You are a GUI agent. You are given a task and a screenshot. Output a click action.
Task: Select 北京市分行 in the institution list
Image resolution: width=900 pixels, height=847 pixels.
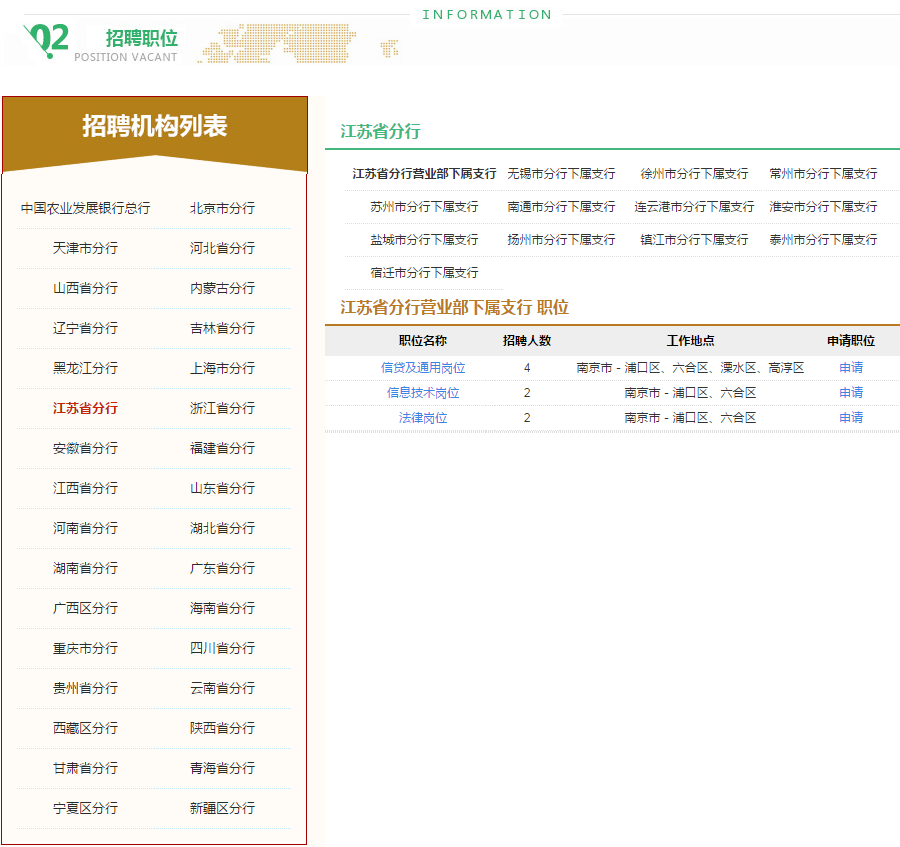point(222,208)
